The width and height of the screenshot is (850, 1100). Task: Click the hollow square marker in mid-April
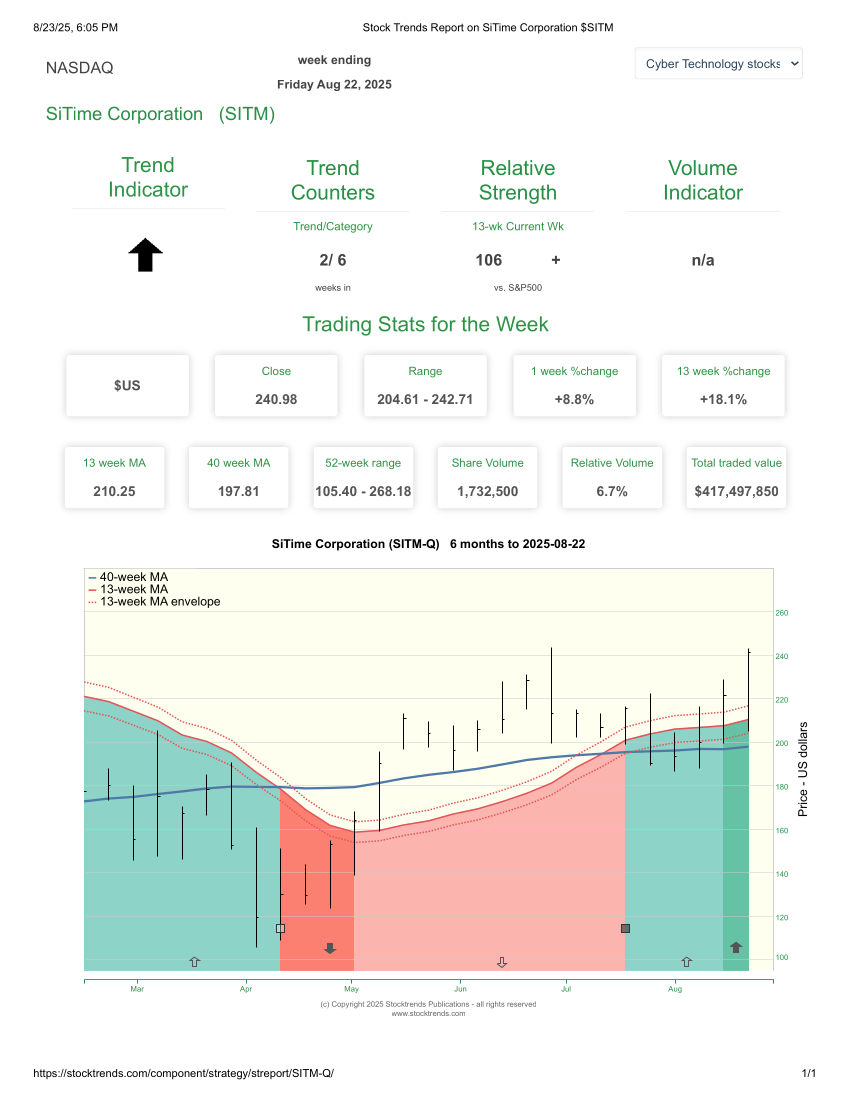pyautogui.click(x=280, y=928)
